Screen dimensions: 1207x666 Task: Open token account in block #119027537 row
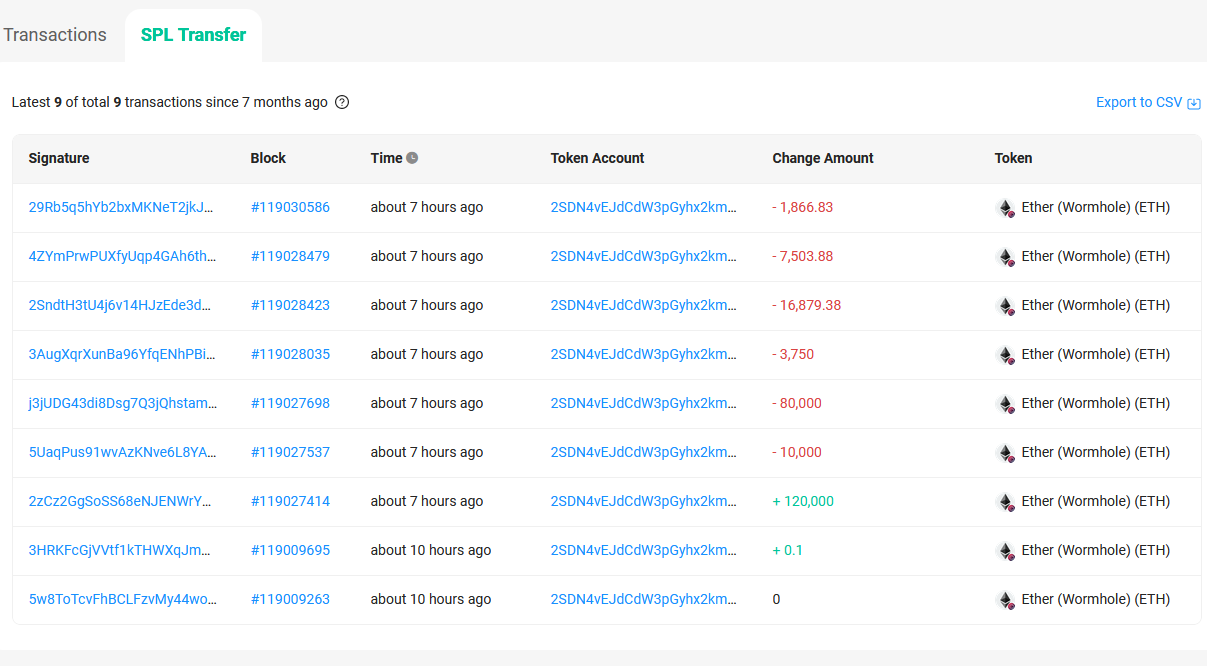point(644,452)
